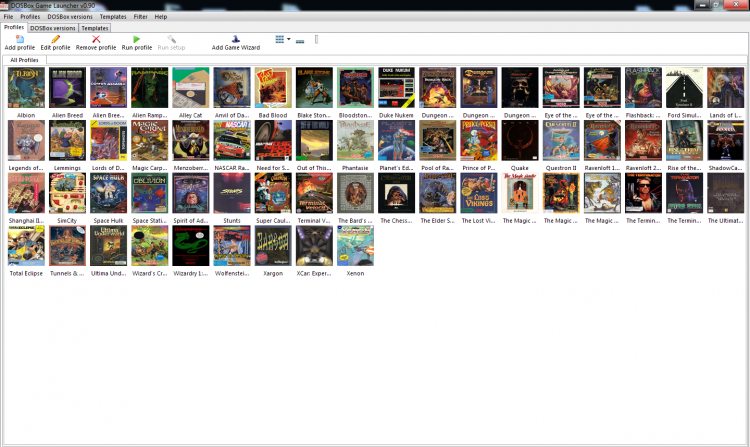Select The Bard's Tale cover
750x447 pixels.
tap(355, 193)
